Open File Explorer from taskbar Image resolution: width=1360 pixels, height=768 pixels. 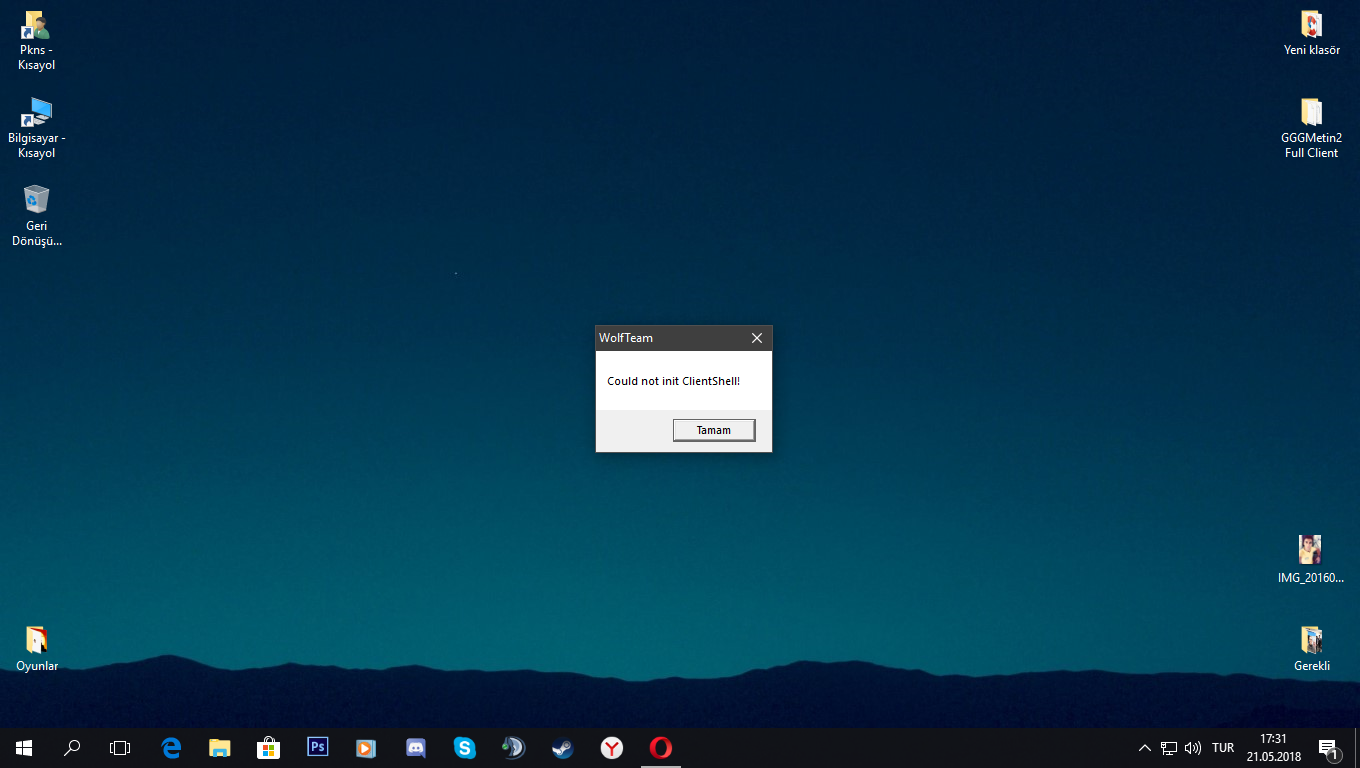[x=220, y=748]
